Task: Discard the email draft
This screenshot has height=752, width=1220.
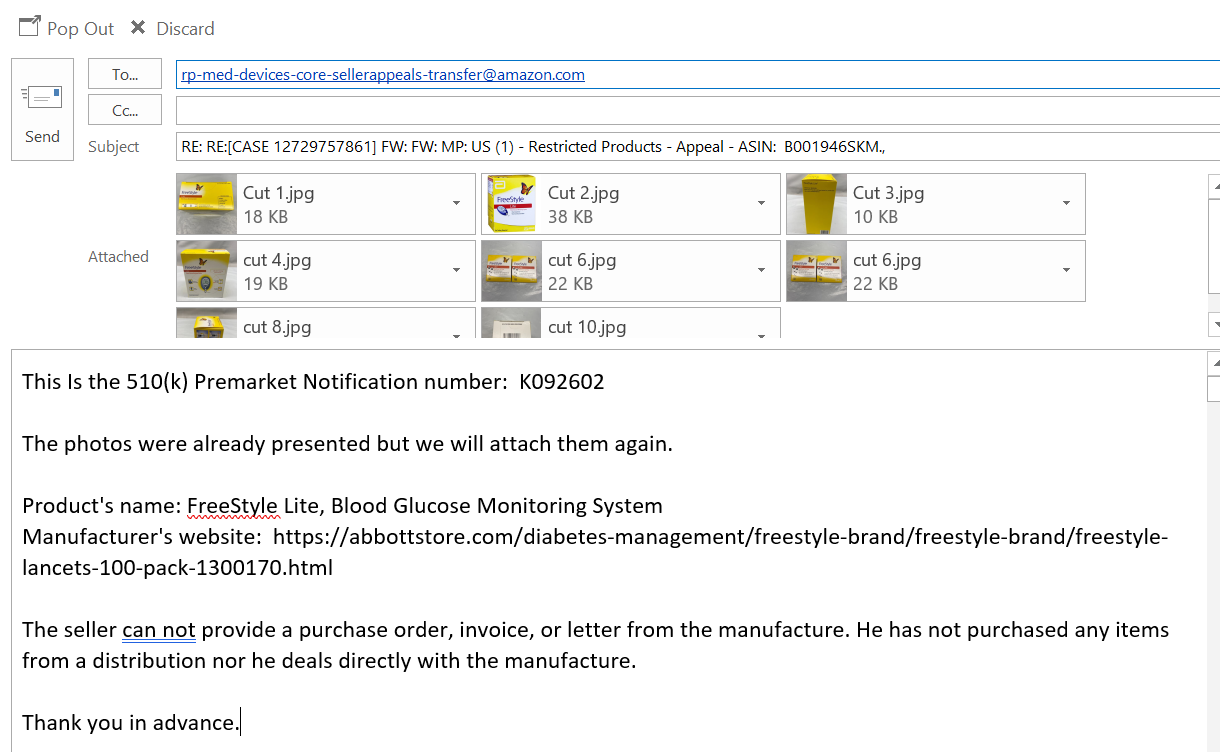Action: pos(173,28)
